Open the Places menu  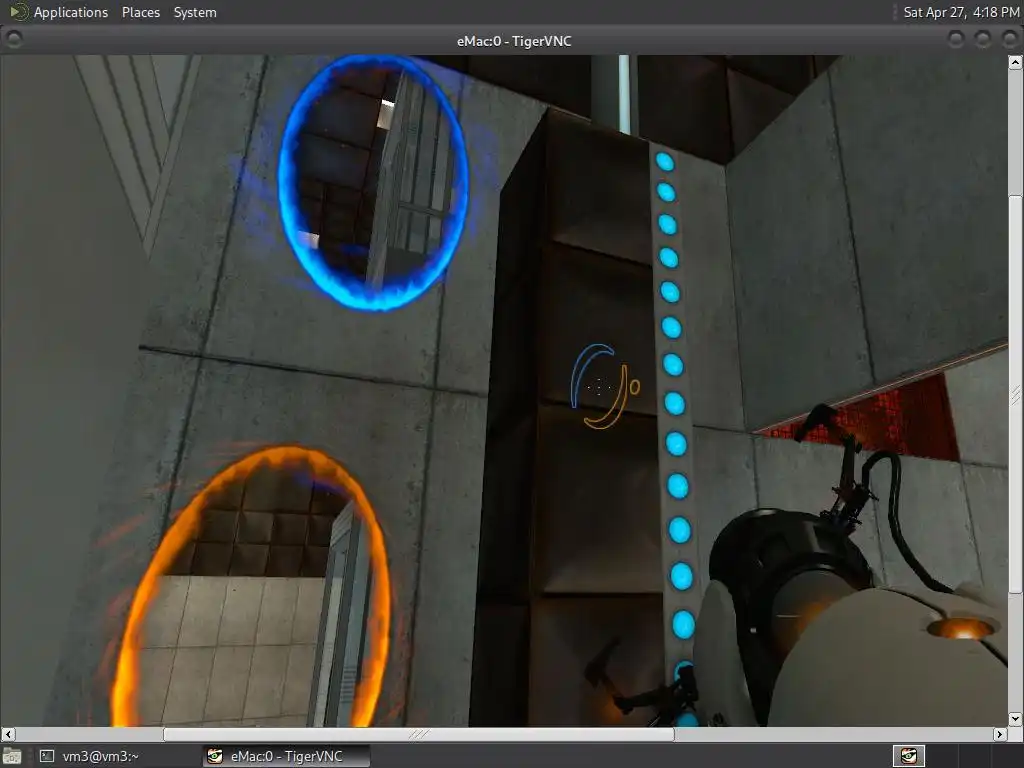pos(140,12)
